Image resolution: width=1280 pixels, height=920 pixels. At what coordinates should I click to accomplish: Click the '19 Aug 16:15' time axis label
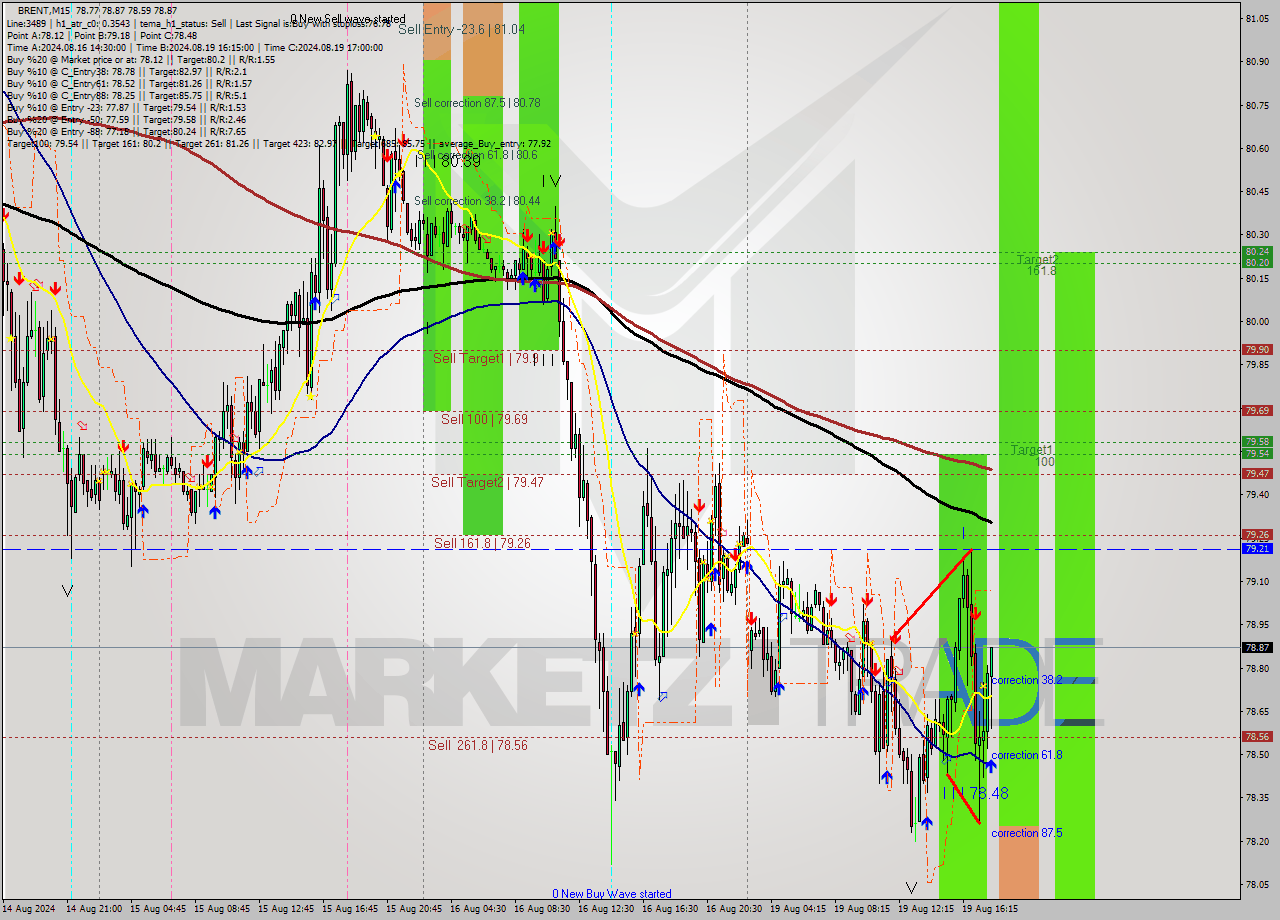pos(990,909)
